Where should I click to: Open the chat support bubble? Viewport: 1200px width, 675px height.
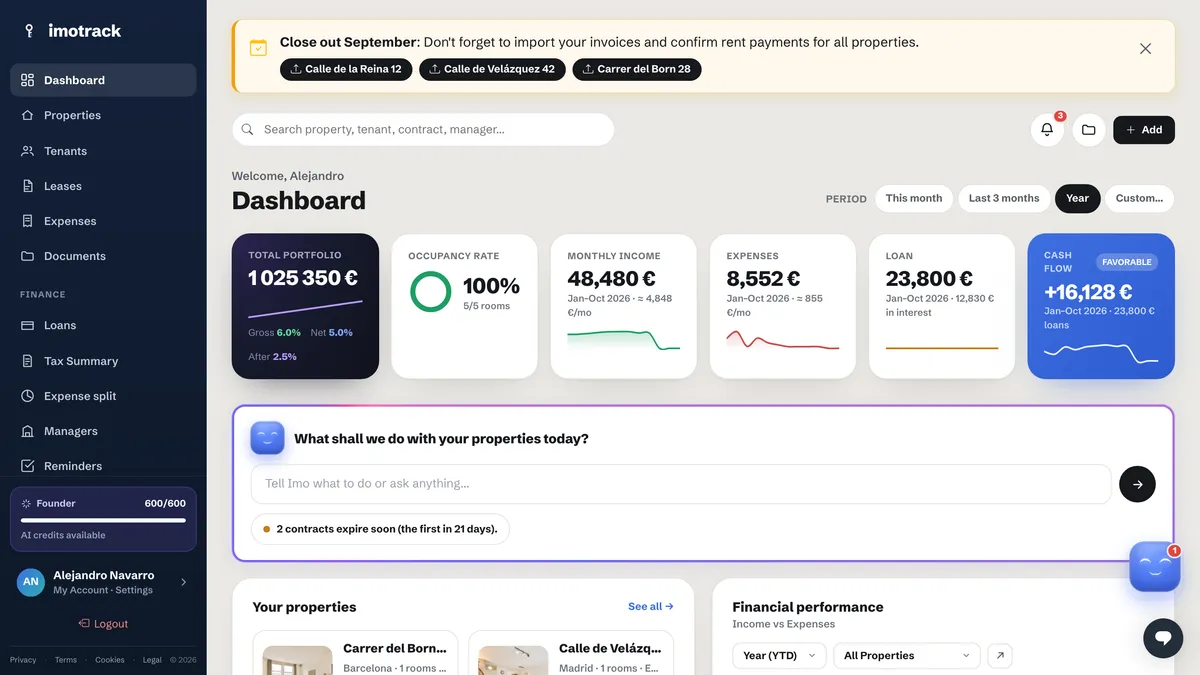pyautogui.click(x=1163, y=637)
